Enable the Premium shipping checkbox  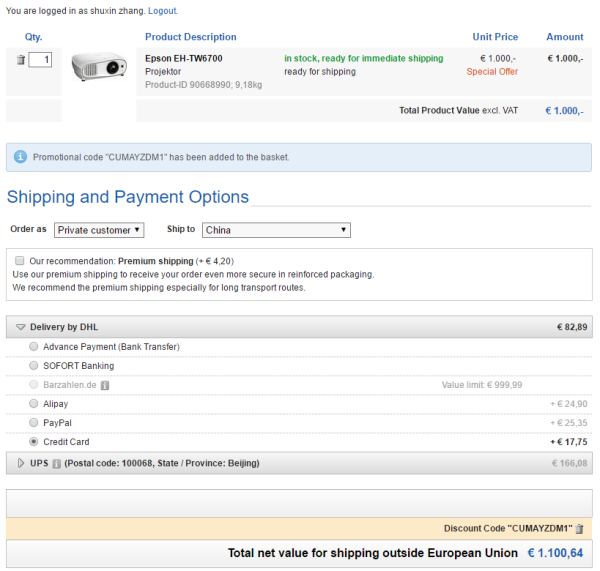click(x=20, y=261)
